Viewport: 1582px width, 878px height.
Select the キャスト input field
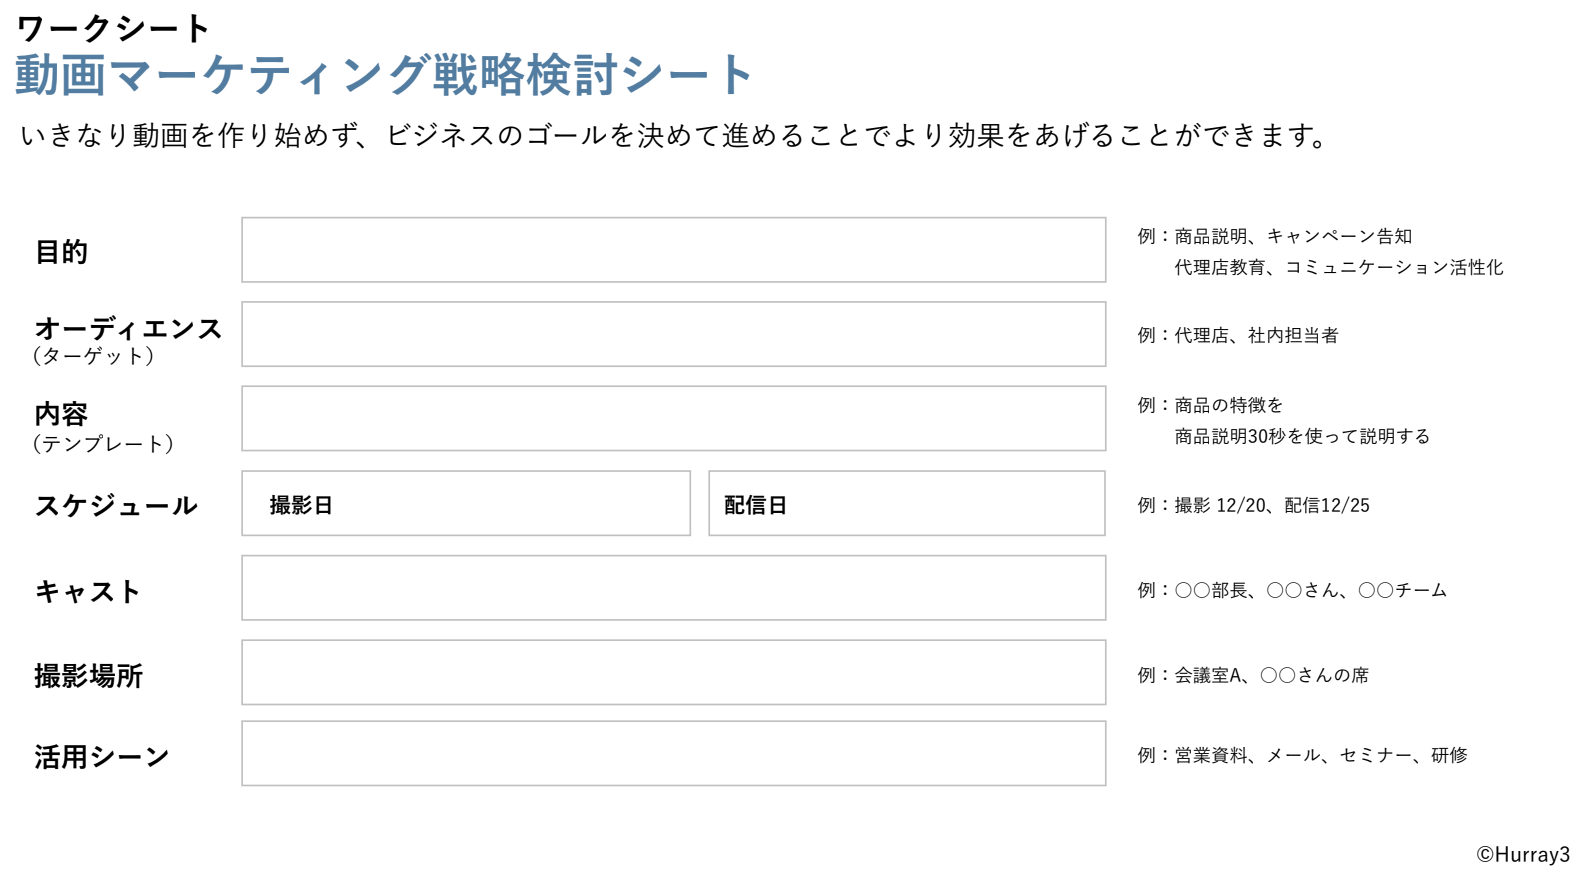[673, 588]
